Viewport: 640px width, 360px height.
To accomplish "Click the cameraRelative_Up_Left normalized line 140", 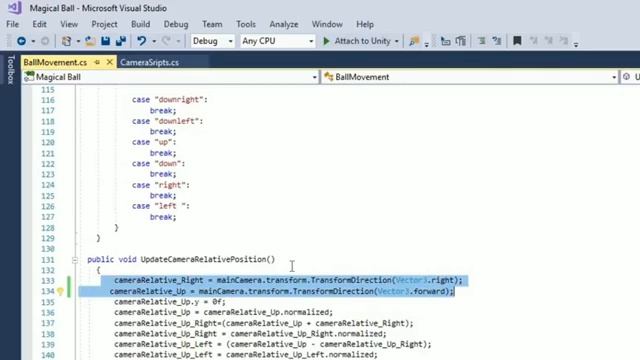I will click(x=246, y=355).
